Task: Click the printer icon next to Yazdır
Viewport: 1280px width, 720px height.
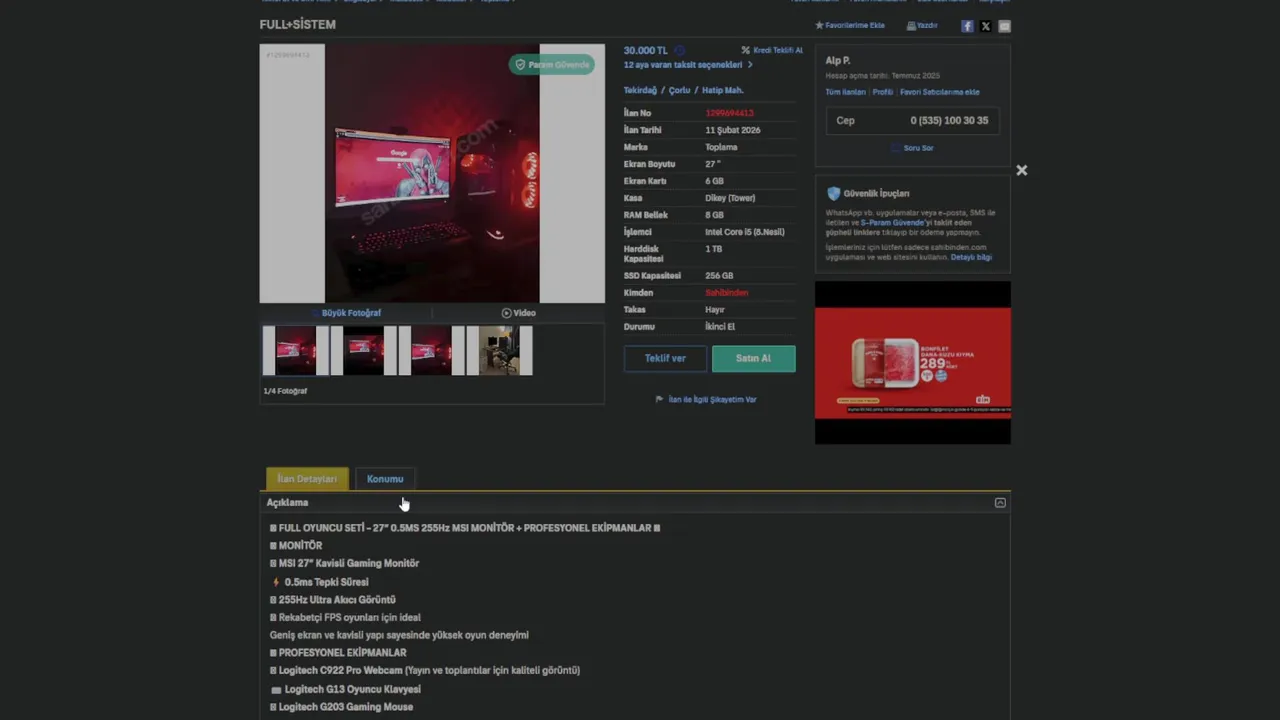Action: [x=911, y=26]
